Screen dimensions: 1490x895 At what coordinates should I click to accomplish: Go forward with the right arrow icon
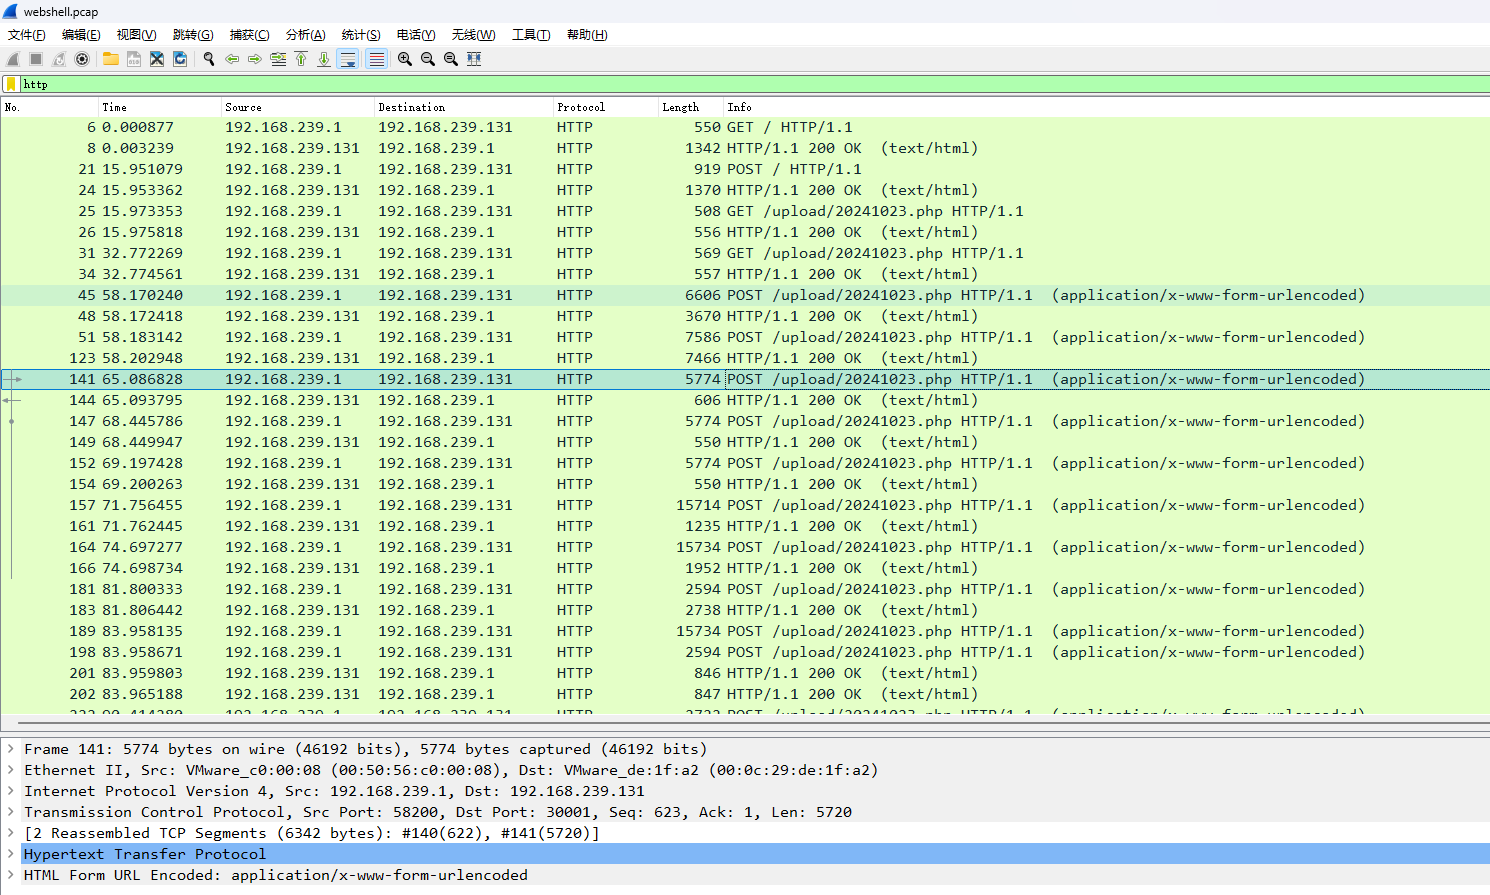(x=255, y=59)
